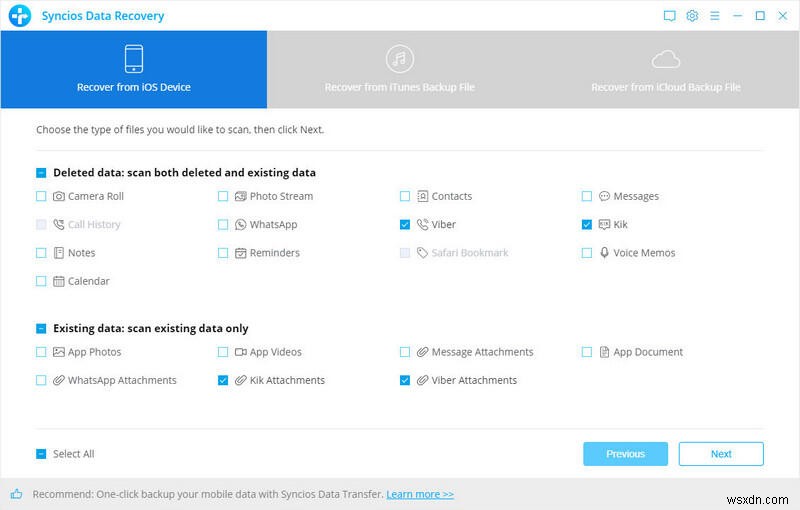Click the App Videos camera icon

[x=240, y=352]
